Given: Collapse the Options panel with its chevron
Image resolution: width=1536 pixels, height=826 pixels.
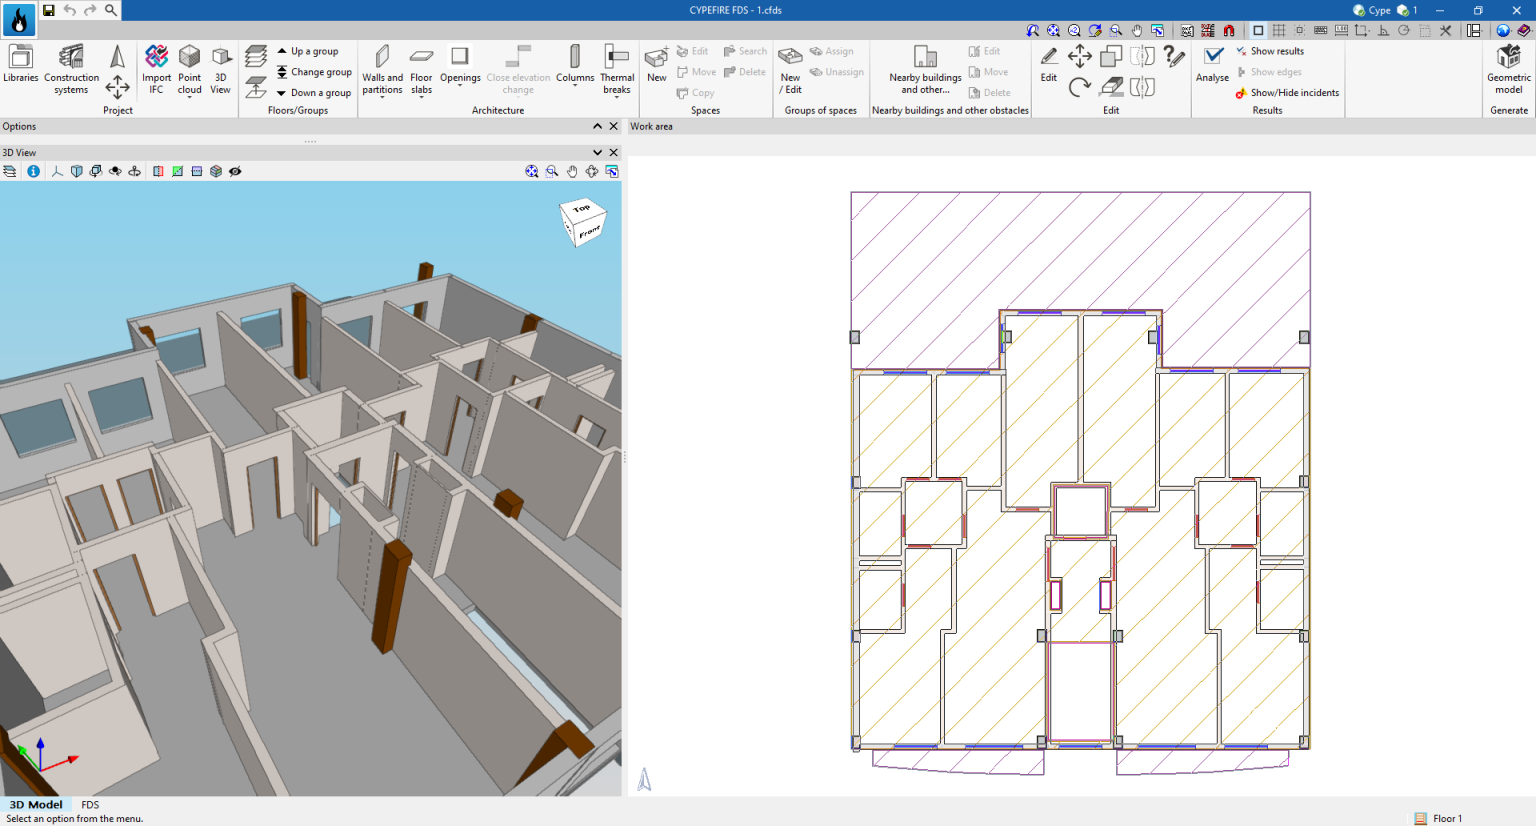Looking at the screenshot, I should [597, 126].
